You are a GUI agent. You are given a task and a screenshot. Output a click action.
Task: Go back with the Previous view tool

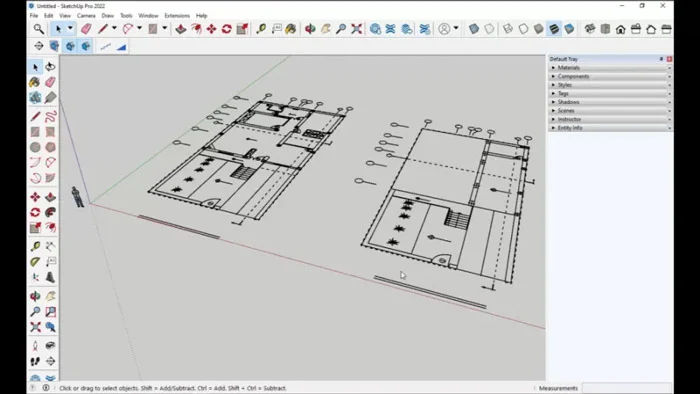(50, 327)
